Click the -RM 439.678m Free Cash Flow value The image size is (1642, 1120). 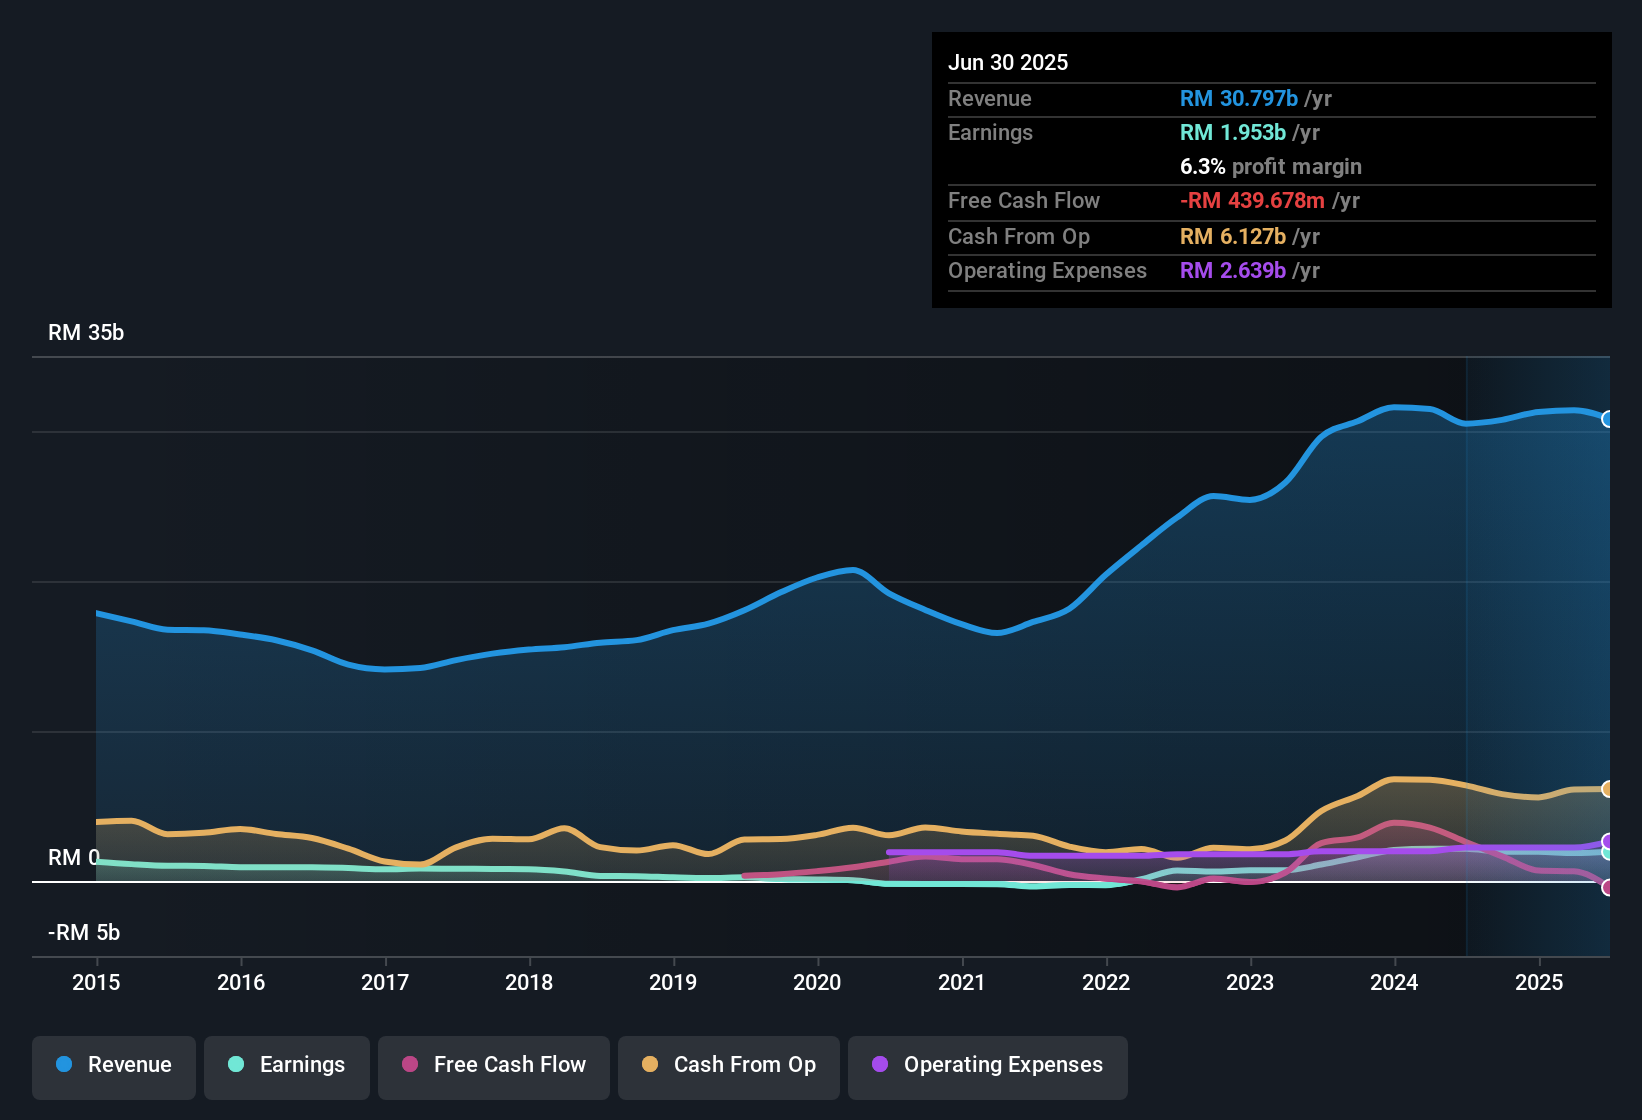click(1253, 201)
